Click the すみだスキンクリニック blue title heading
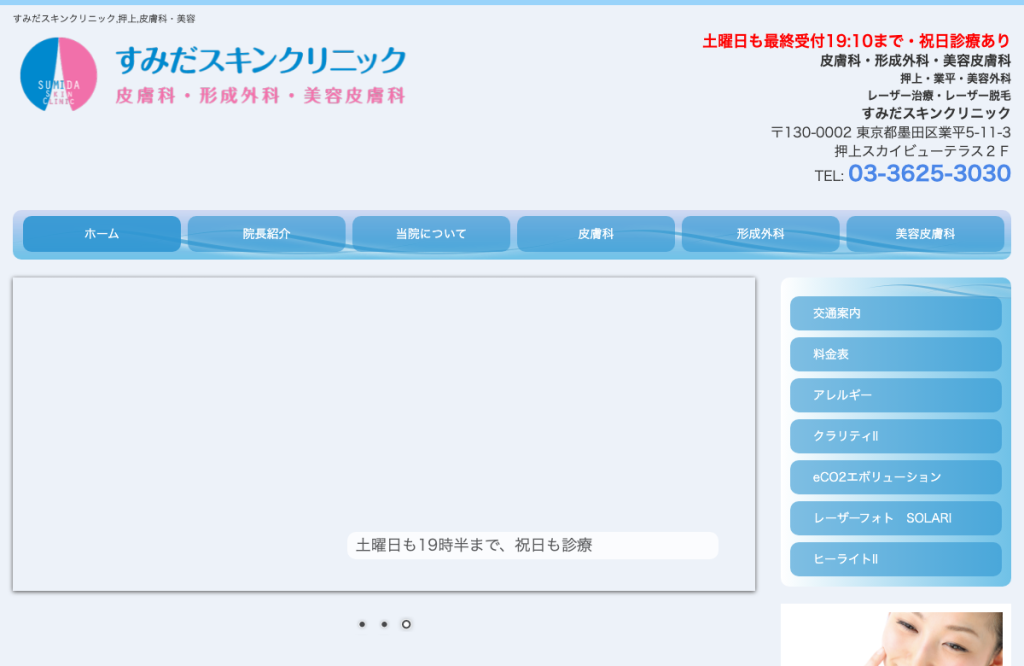 point(261,60)
